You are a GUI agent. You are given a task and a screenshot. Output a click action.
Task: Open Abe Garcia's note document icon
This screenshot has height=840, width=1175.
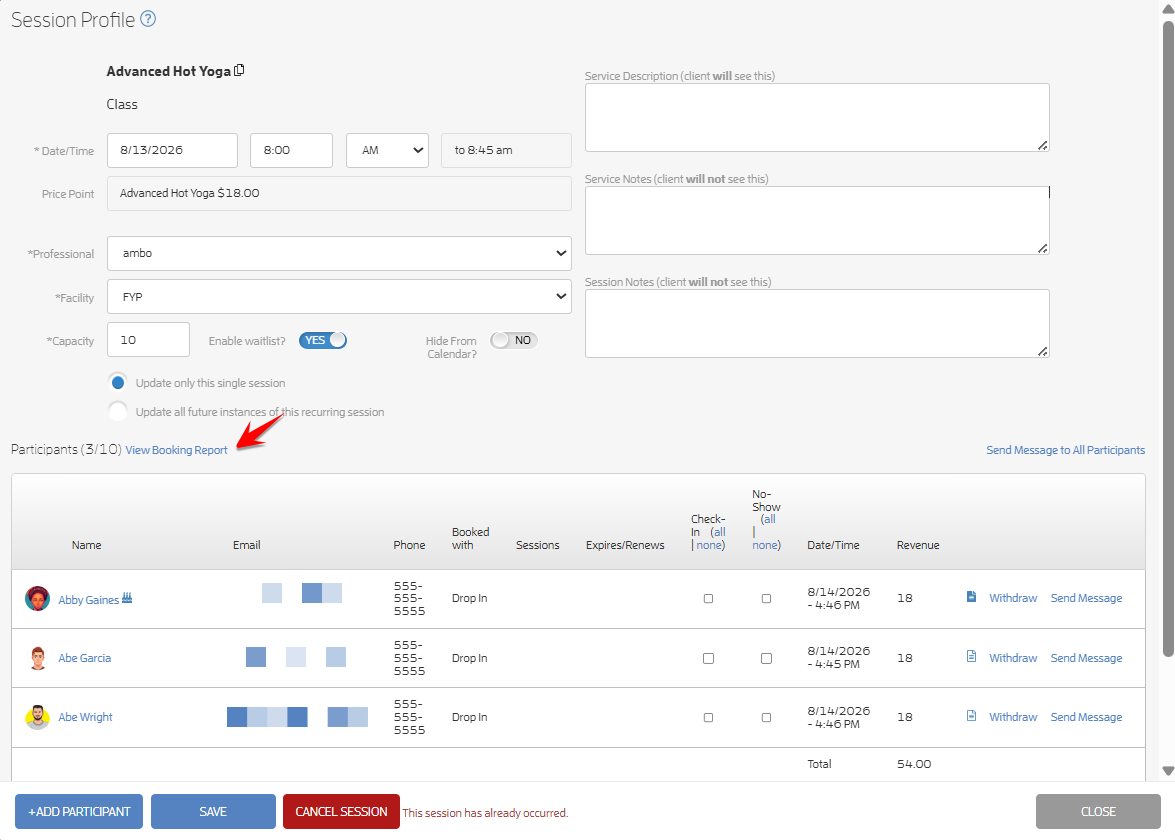[971, 656]
